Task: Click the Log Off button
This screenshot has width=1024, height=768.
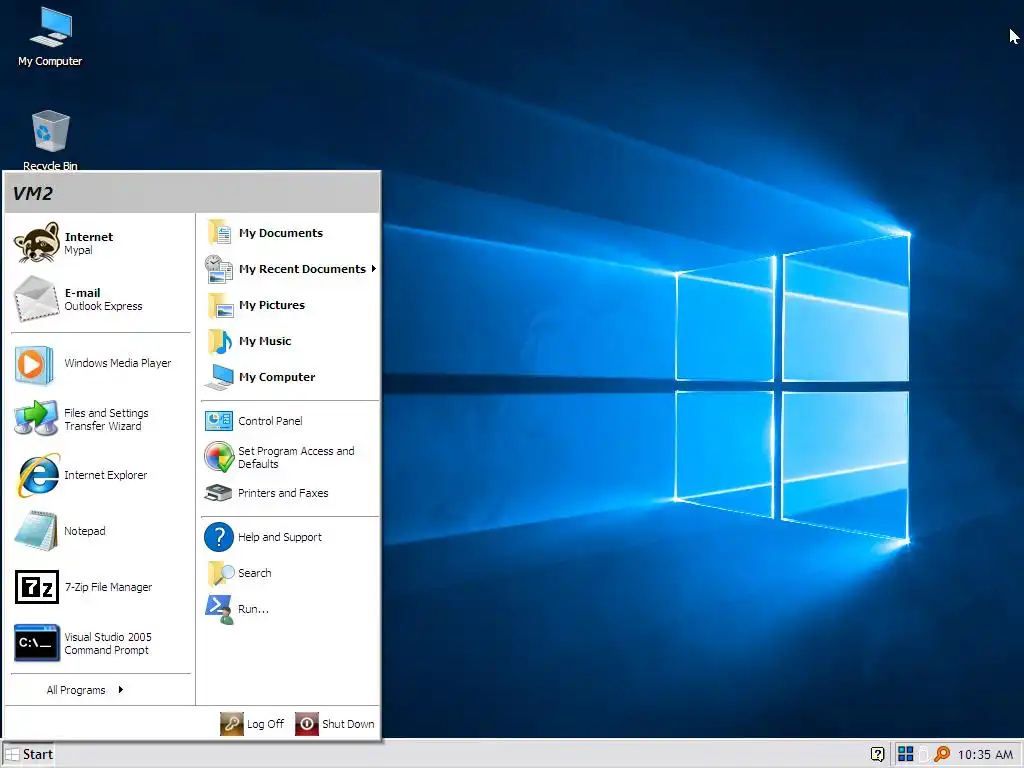Action: point(253,724)
